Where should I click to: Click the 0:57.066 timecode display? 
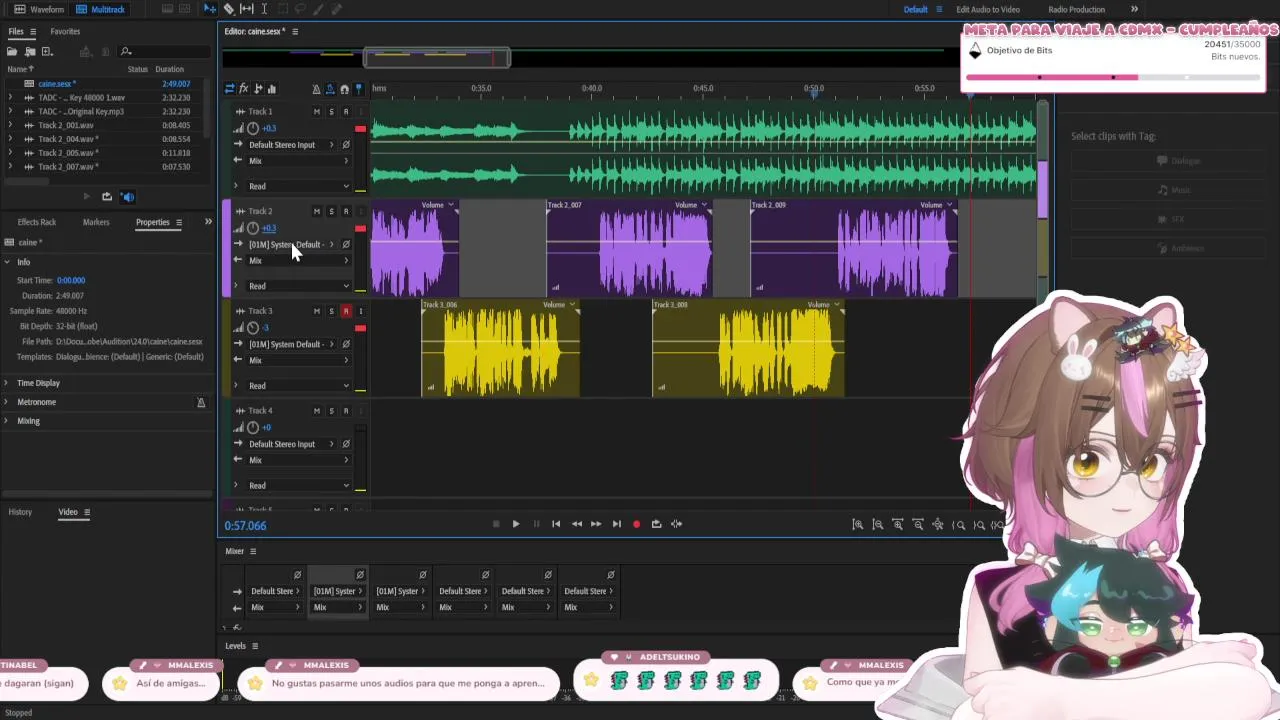(x=245, y=526)
